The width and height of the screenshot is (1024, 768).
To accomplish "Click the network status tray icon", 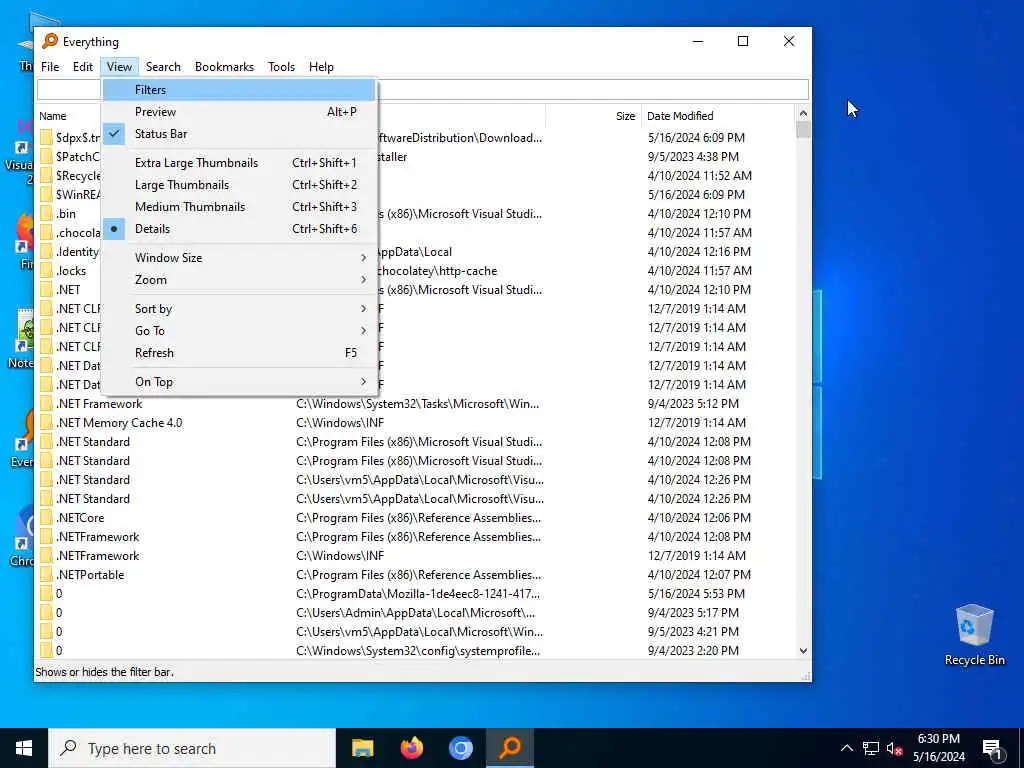I will [x=871, y=748].
